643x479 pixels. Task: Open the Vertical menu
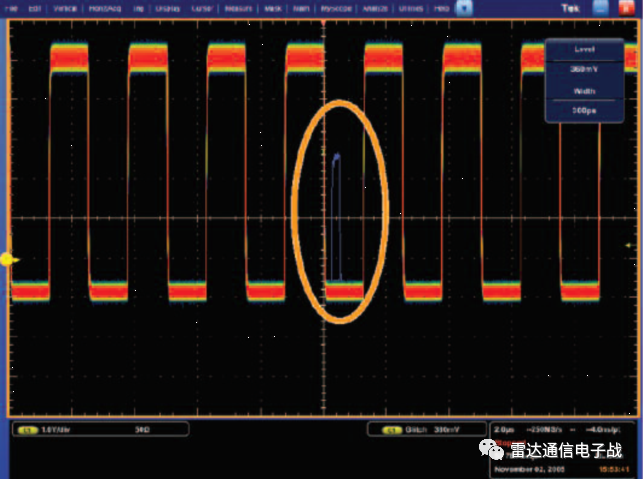coord(65,8)
